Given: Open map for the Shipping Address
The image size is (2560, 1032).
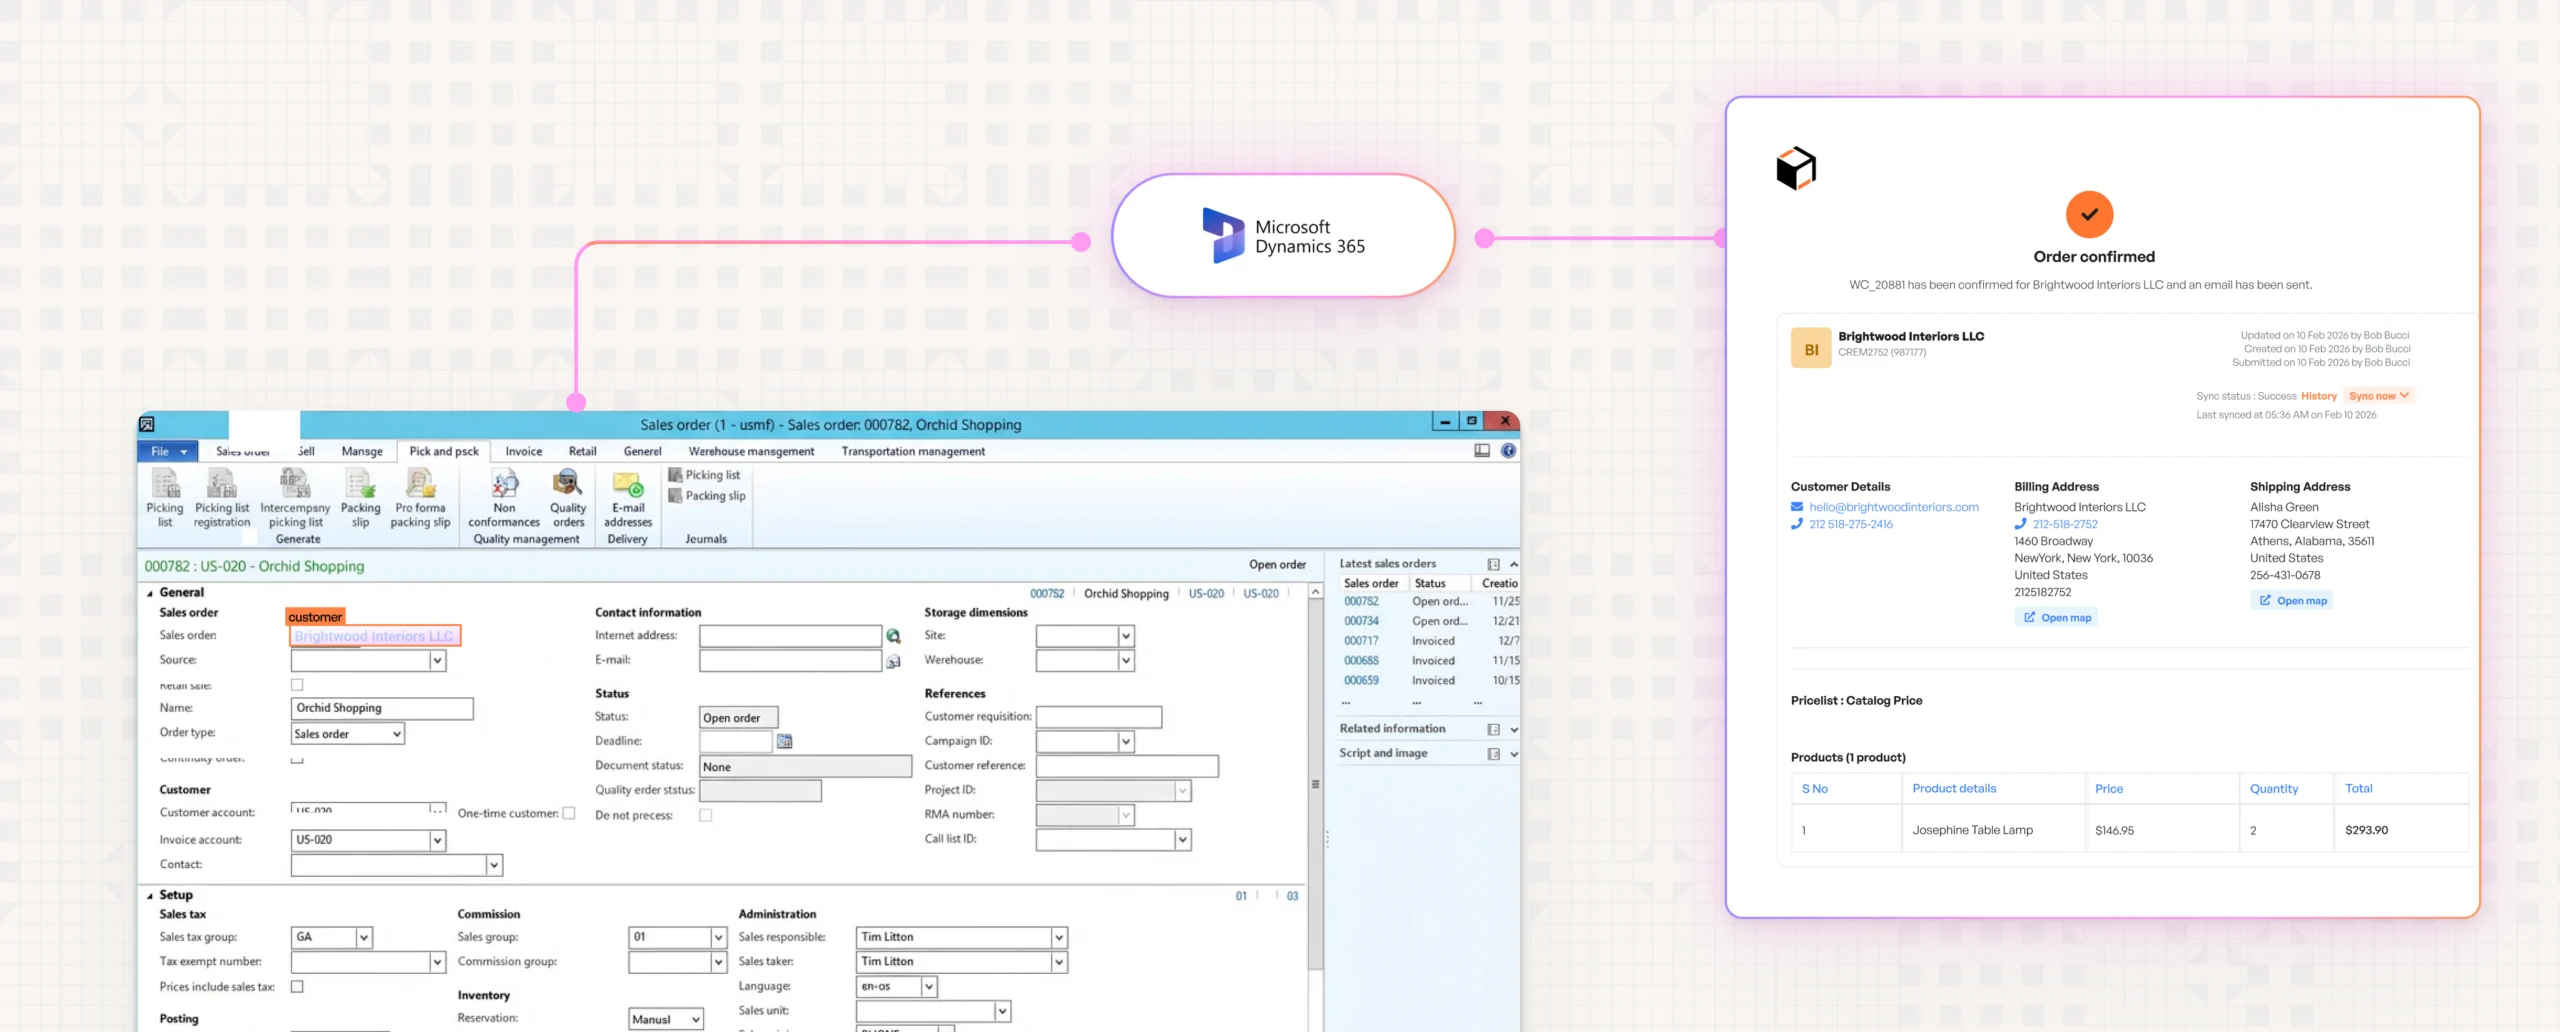Looking at the screenshot, I should (2292, 601).
